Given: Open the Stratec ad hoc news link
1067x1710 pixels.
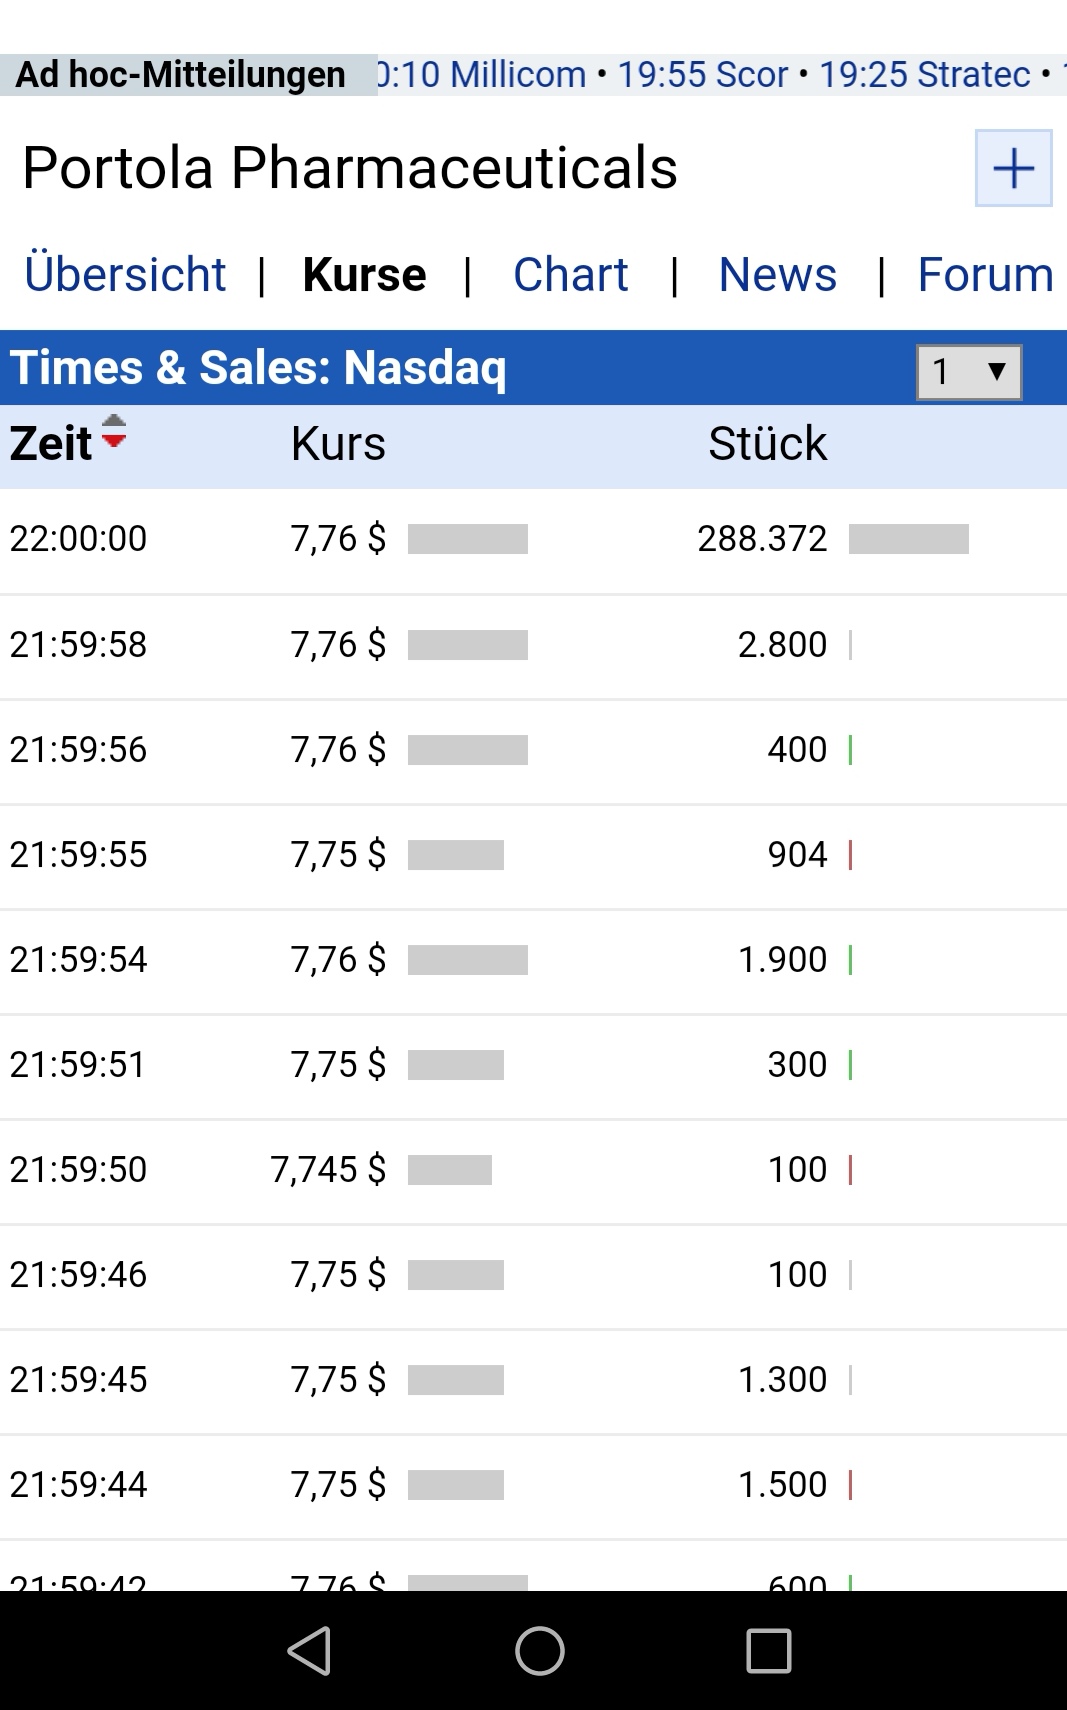Looking at the screenshot, I should point(925,75).
